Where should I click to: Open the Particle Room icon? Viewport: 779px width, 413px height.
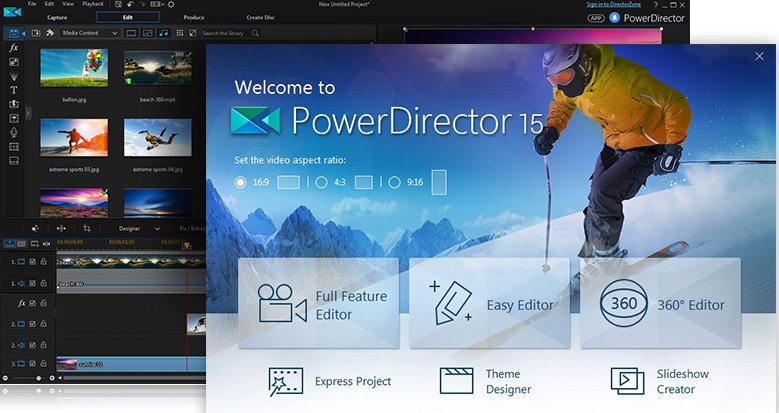pyautogui.click(x=14, y=76)
